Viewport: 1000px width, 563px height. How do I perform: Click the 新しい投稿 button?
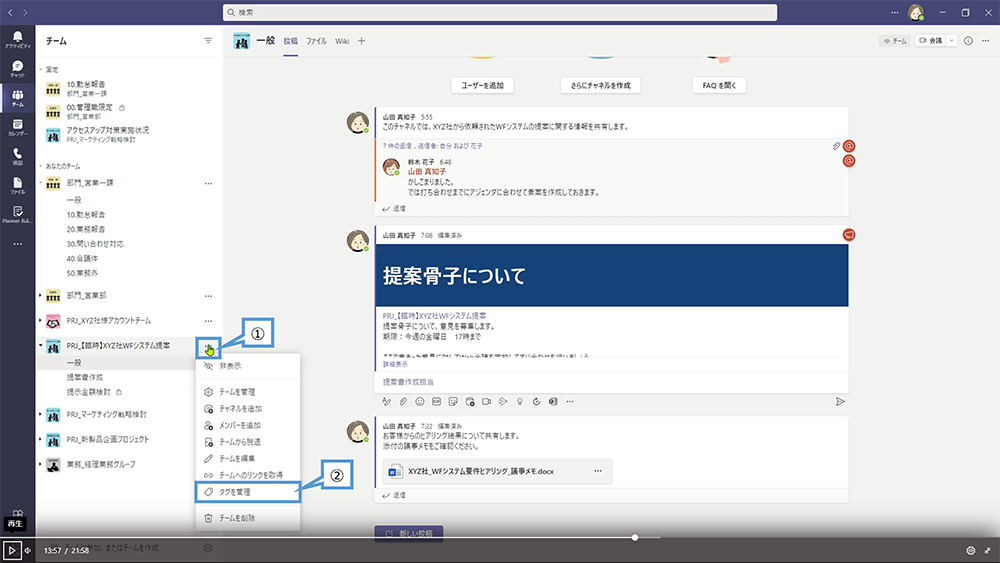click(x=409, y=533)
